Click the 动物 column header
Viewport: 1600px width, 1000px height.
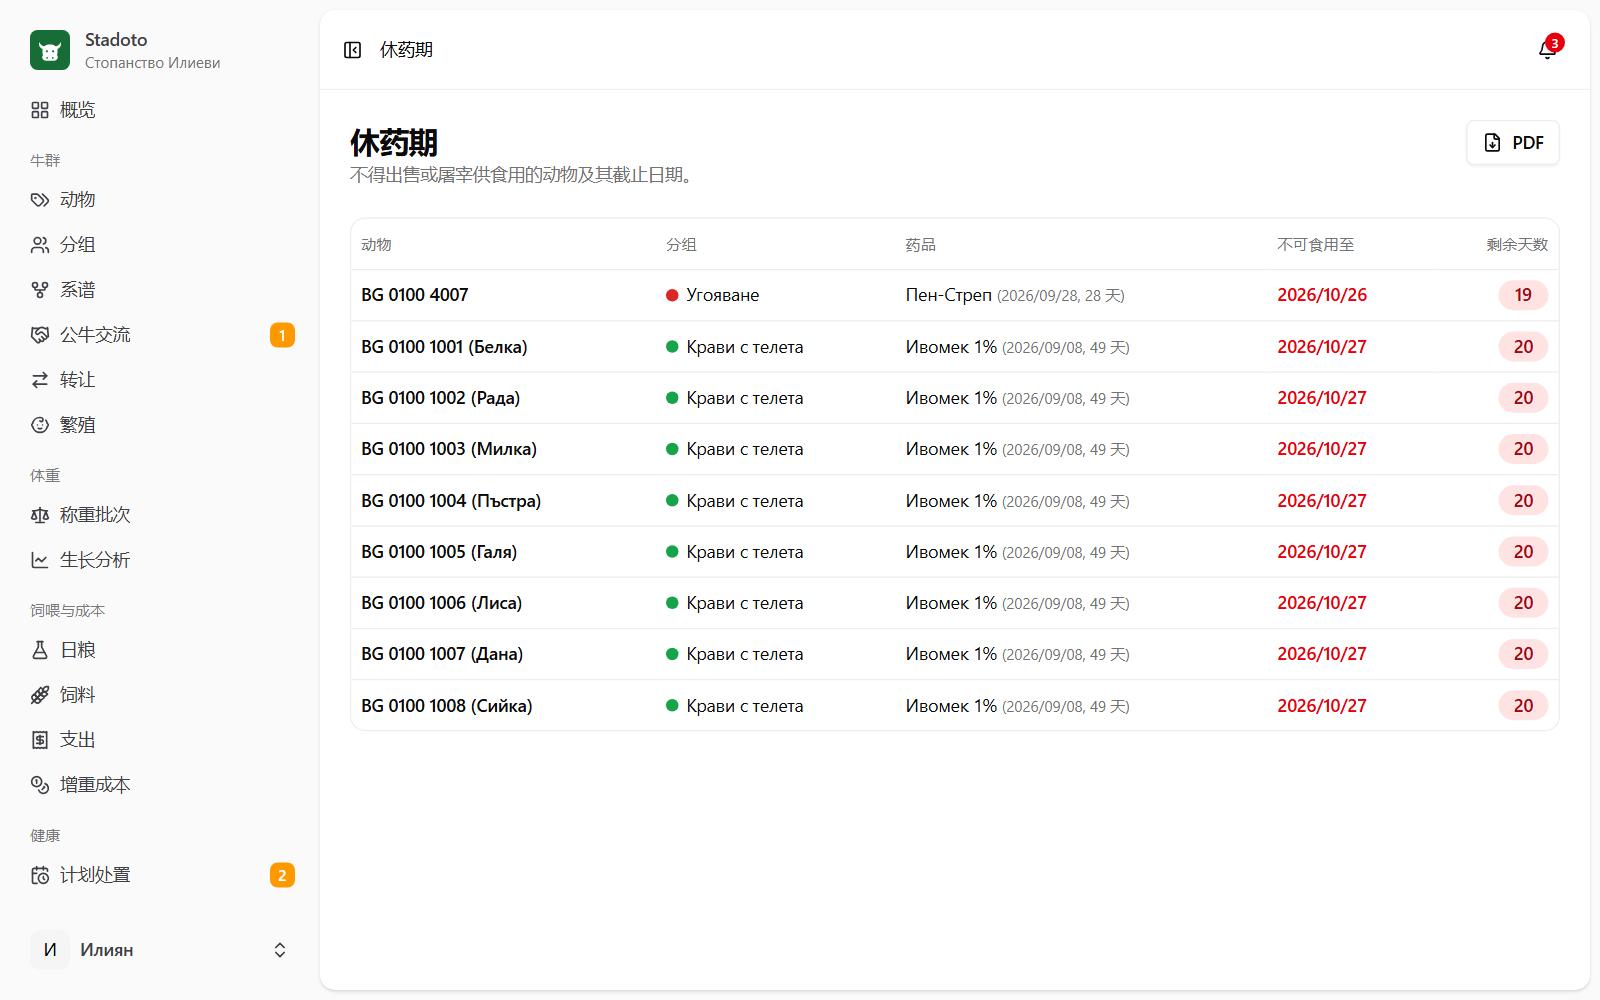[x=376, y=245]
